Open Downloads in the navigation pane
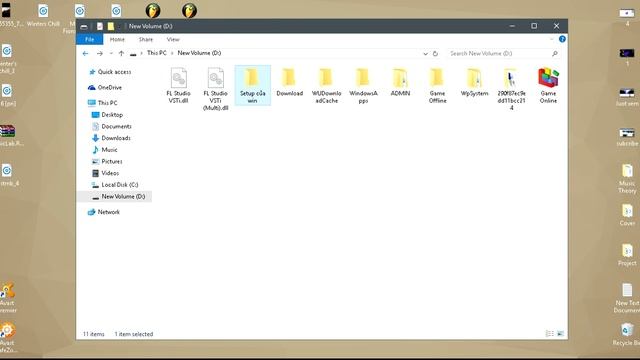The height and width of the screenshot is (360, 640). (116, 138)
